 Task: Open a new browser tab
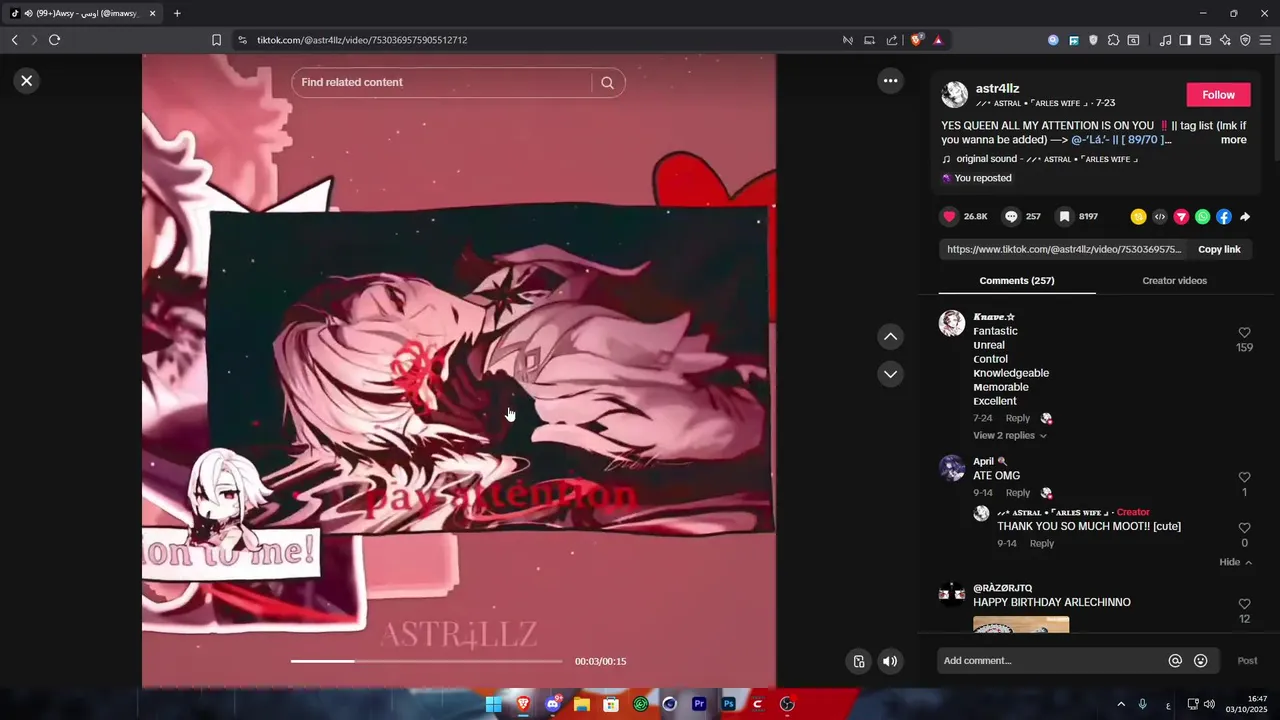click(x=177, y=13)
